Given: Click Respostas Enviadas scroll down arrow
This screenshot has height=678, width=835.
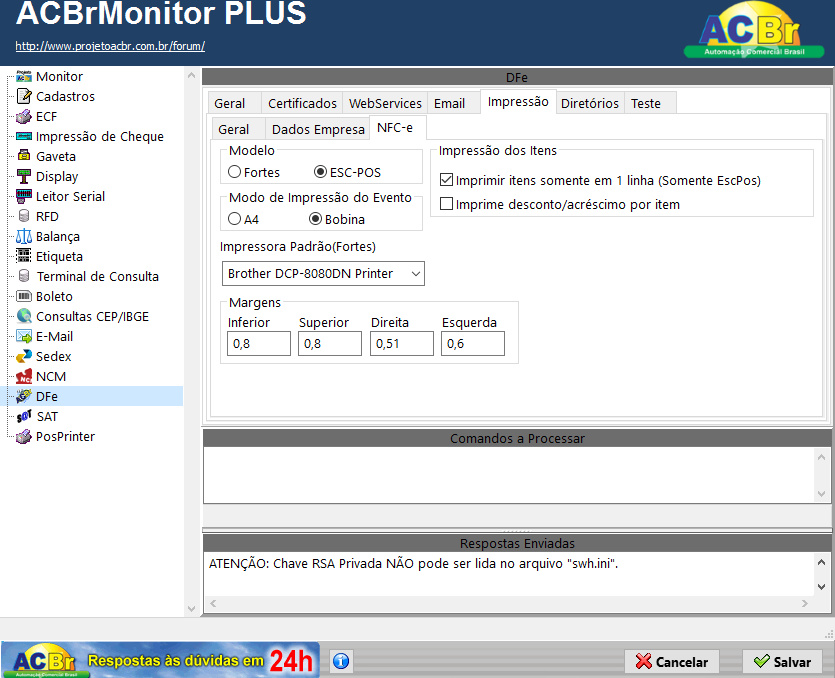Looking at the screenshot, I should click(x=821, y=586).
